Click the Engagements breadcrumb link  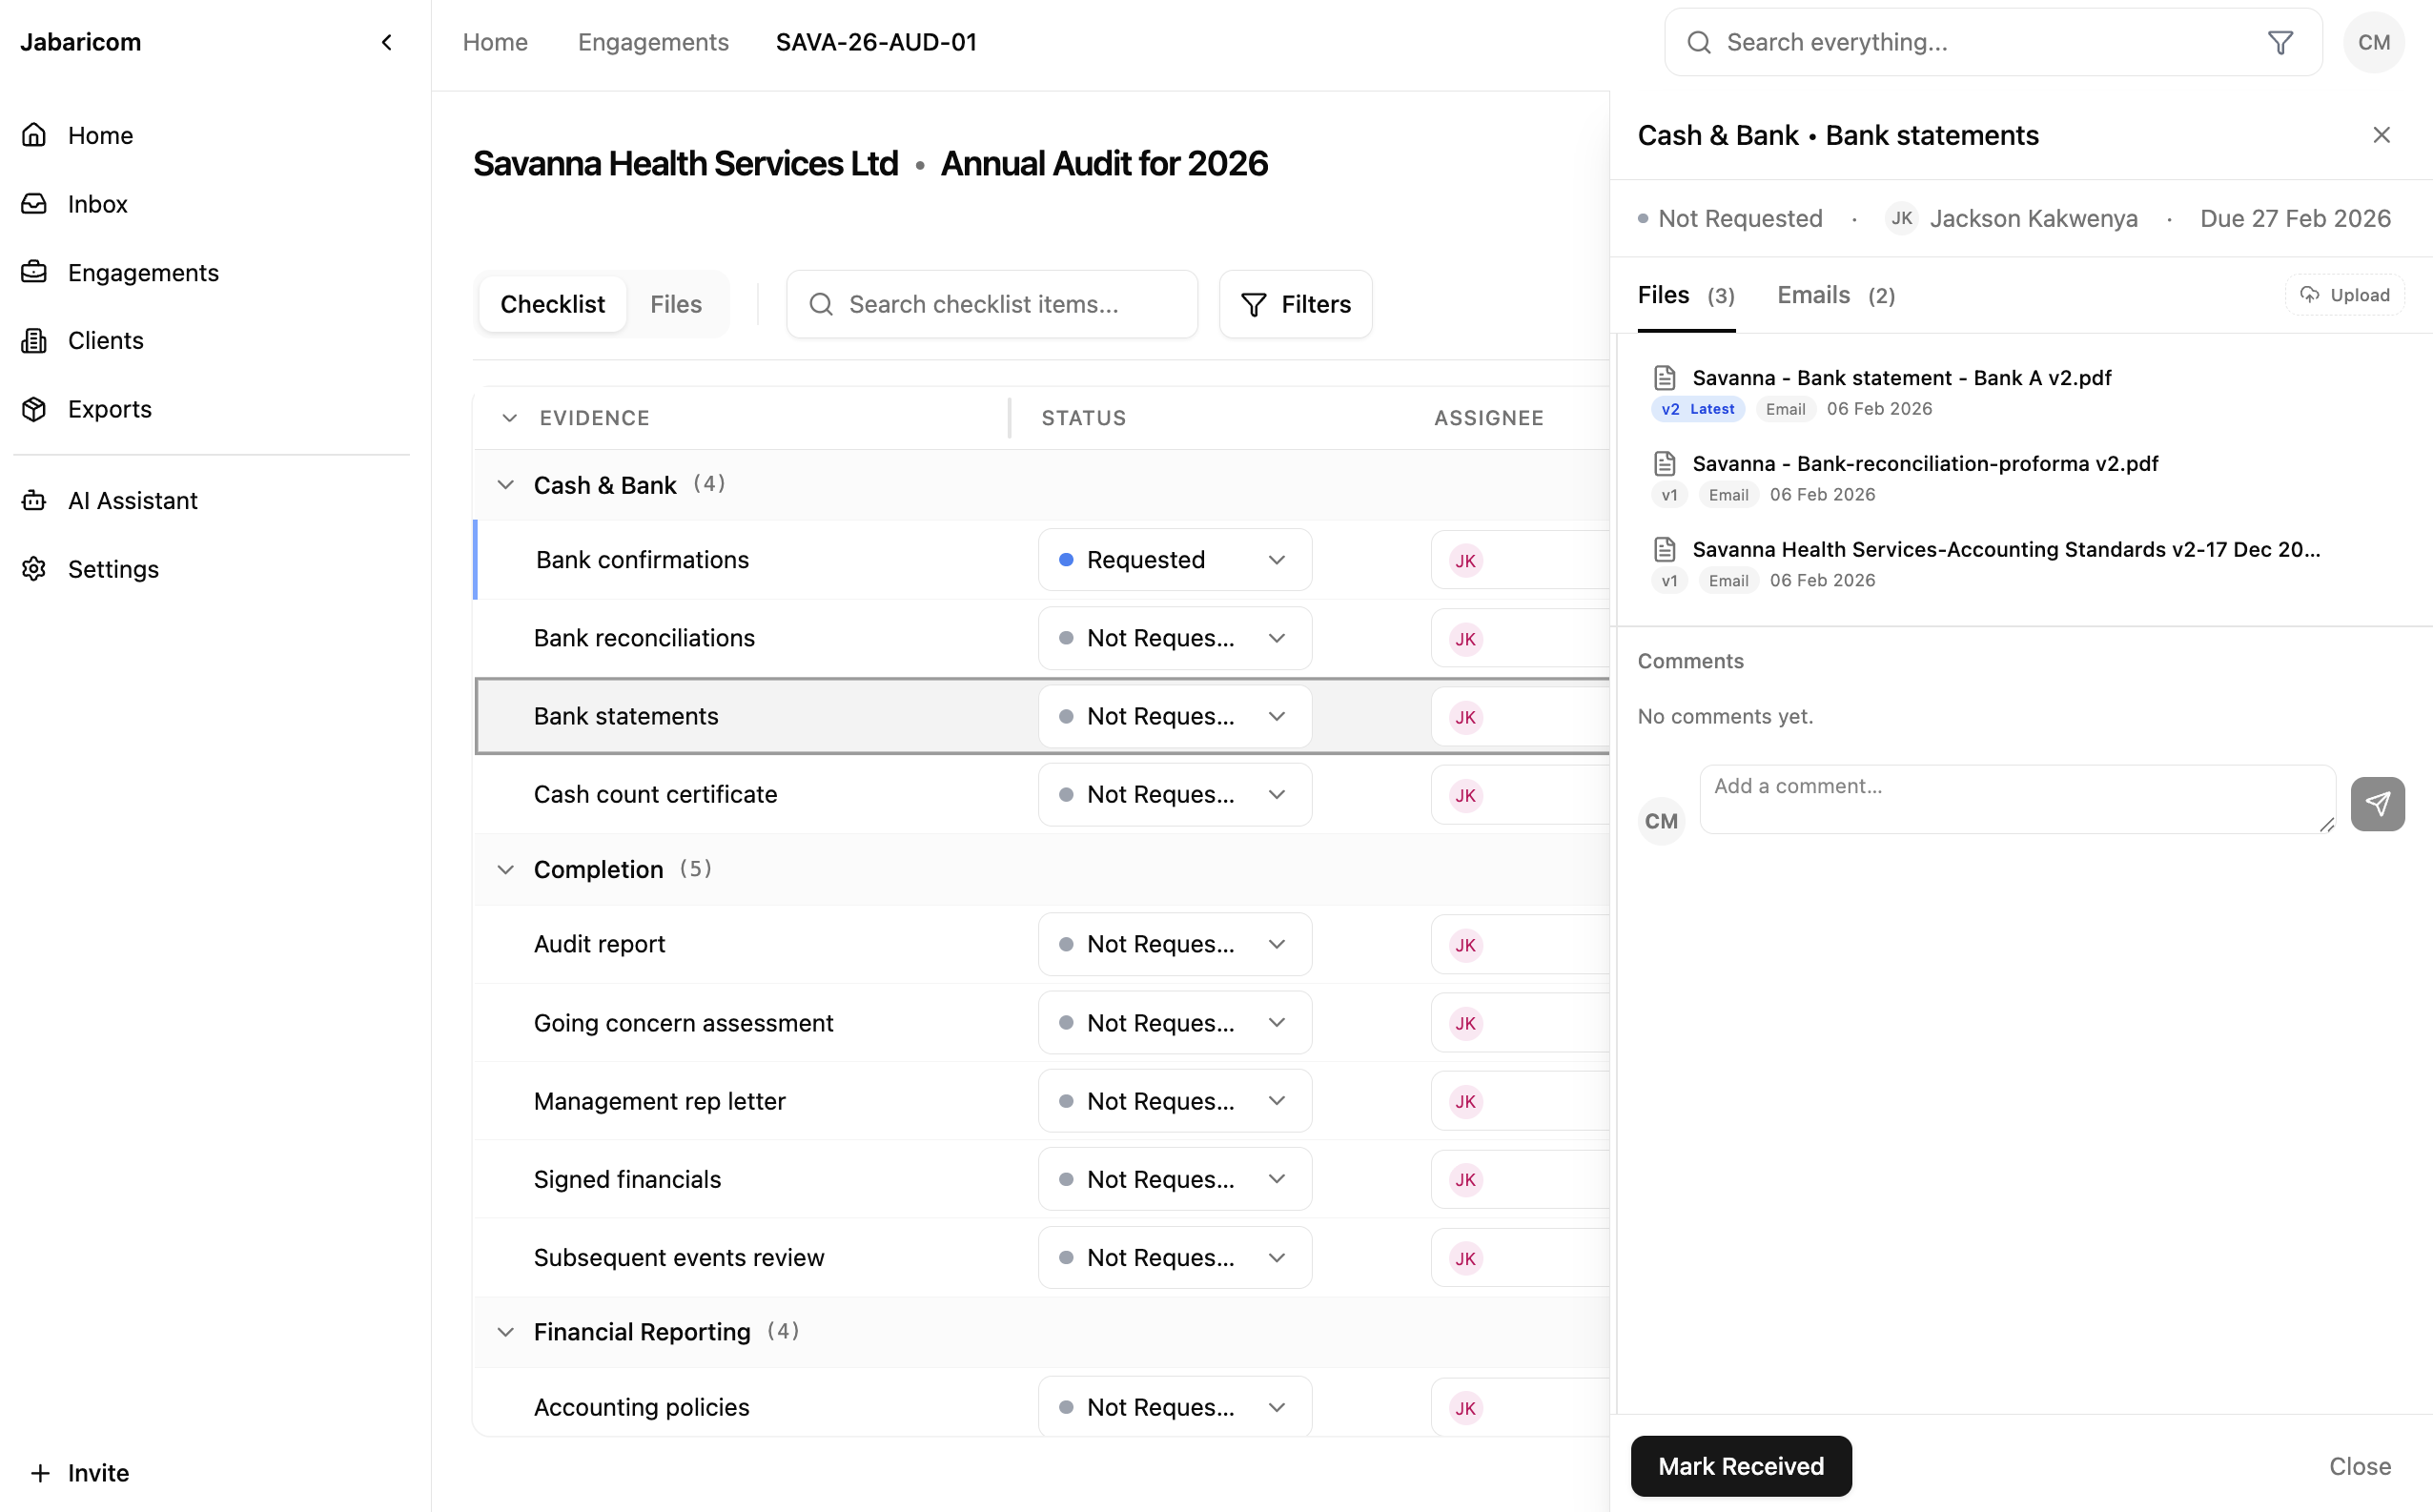pyautogui.click(x=653, y=42)
